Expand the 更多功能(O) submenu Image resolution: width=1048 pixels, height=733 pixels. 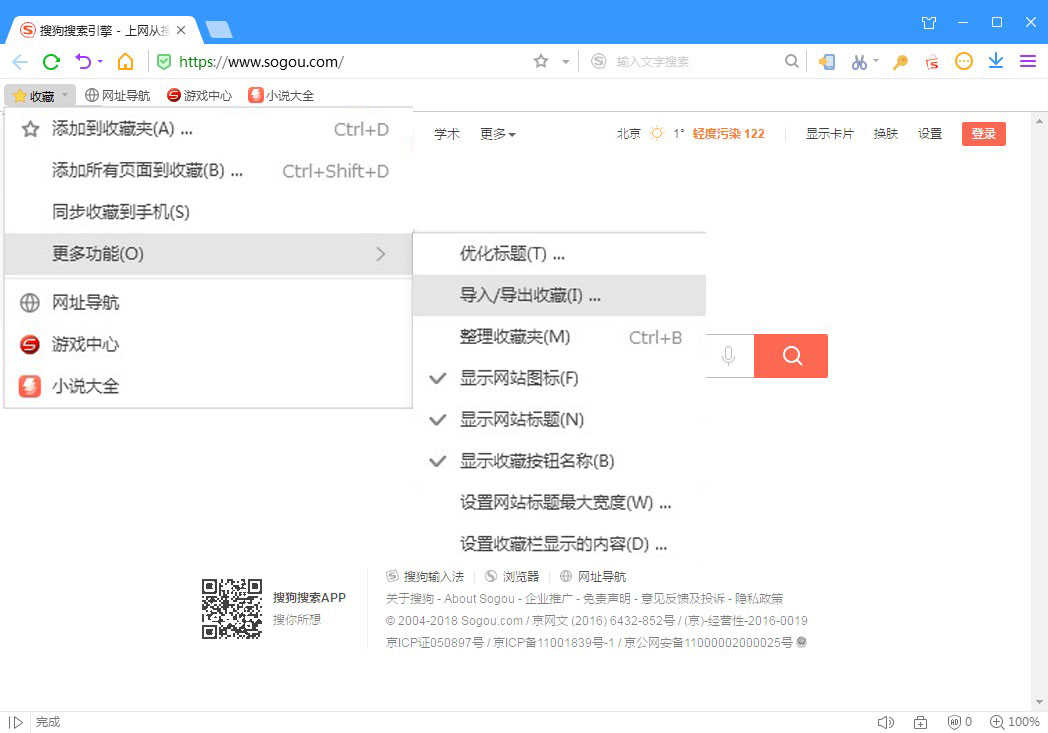tap(208, 254)
